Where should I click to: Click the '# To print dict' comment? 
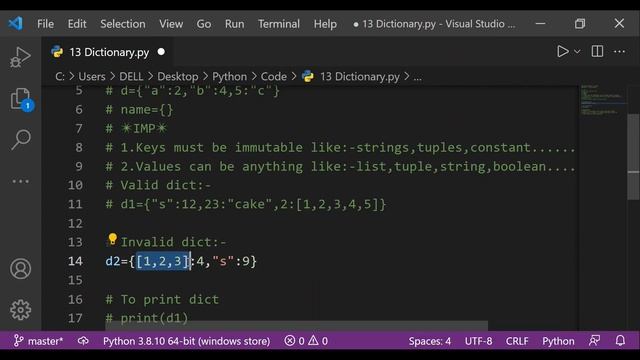pos(162,299)
